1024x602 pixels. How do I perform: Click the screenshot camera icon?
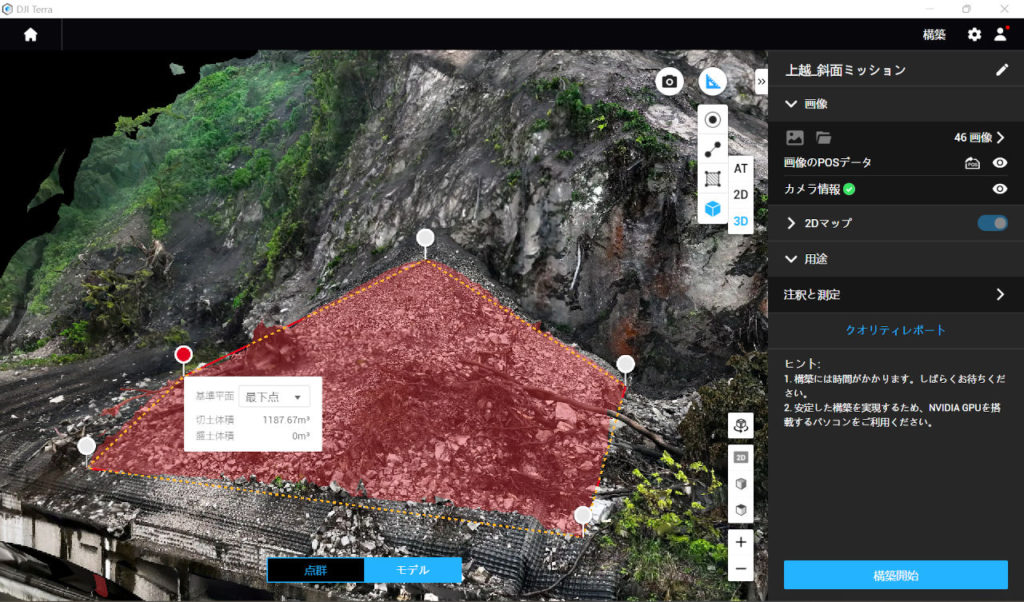(669, 80)
